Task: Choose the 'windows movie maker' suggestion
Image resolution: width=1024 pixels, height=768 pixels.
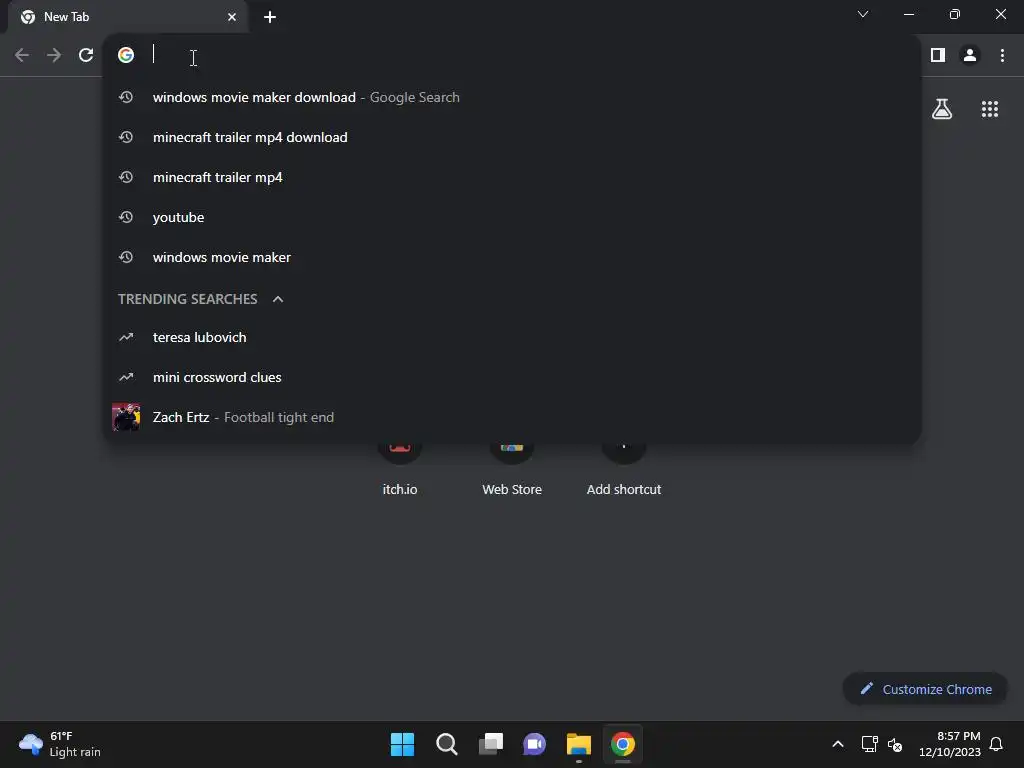Action: [x=512, y=257]
